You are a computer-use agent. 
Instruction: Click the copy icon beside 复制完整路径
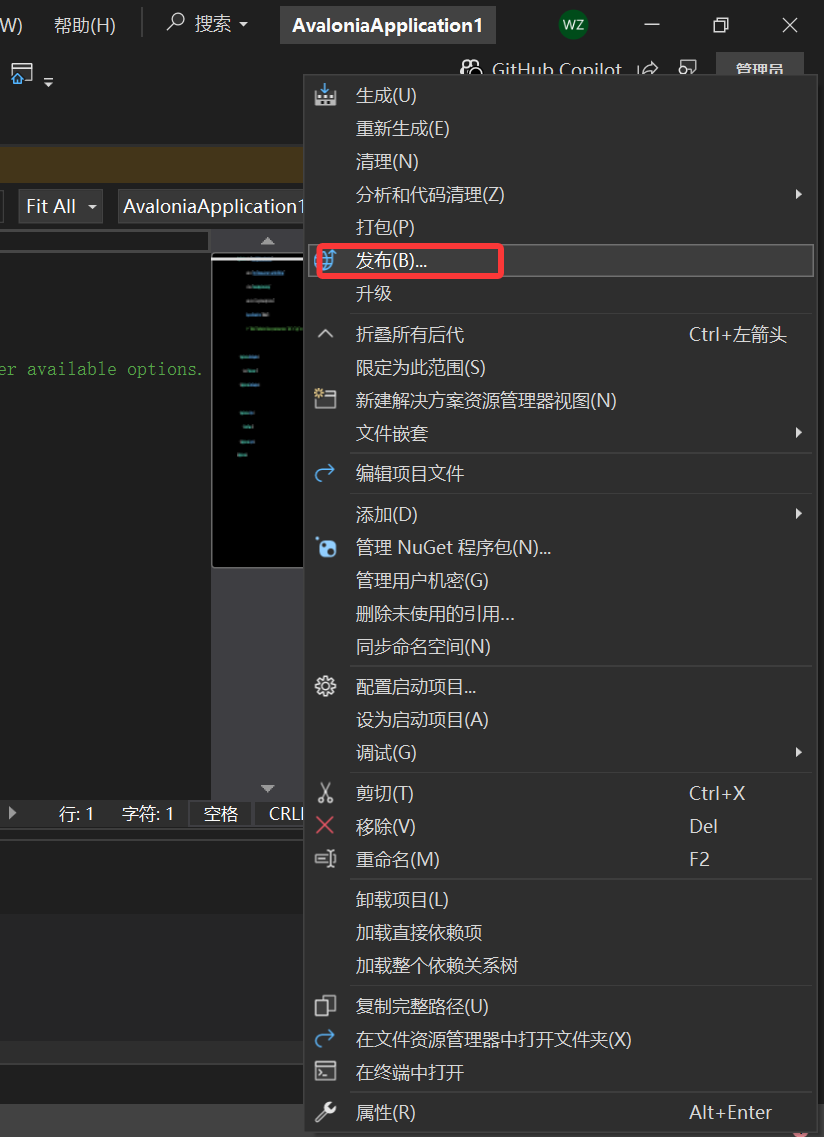click(325, 1006)
